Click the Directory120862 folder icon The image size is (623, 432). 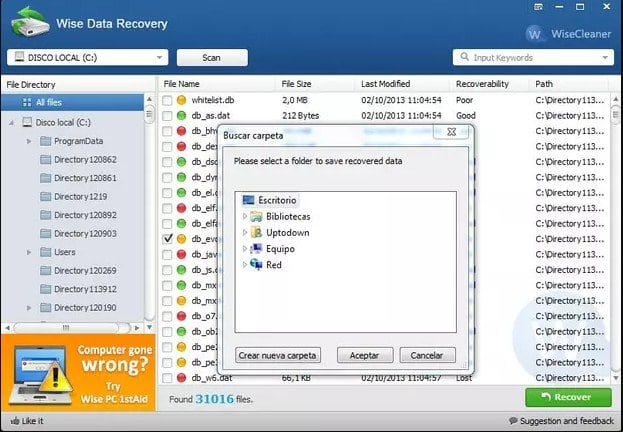(46, 159)
